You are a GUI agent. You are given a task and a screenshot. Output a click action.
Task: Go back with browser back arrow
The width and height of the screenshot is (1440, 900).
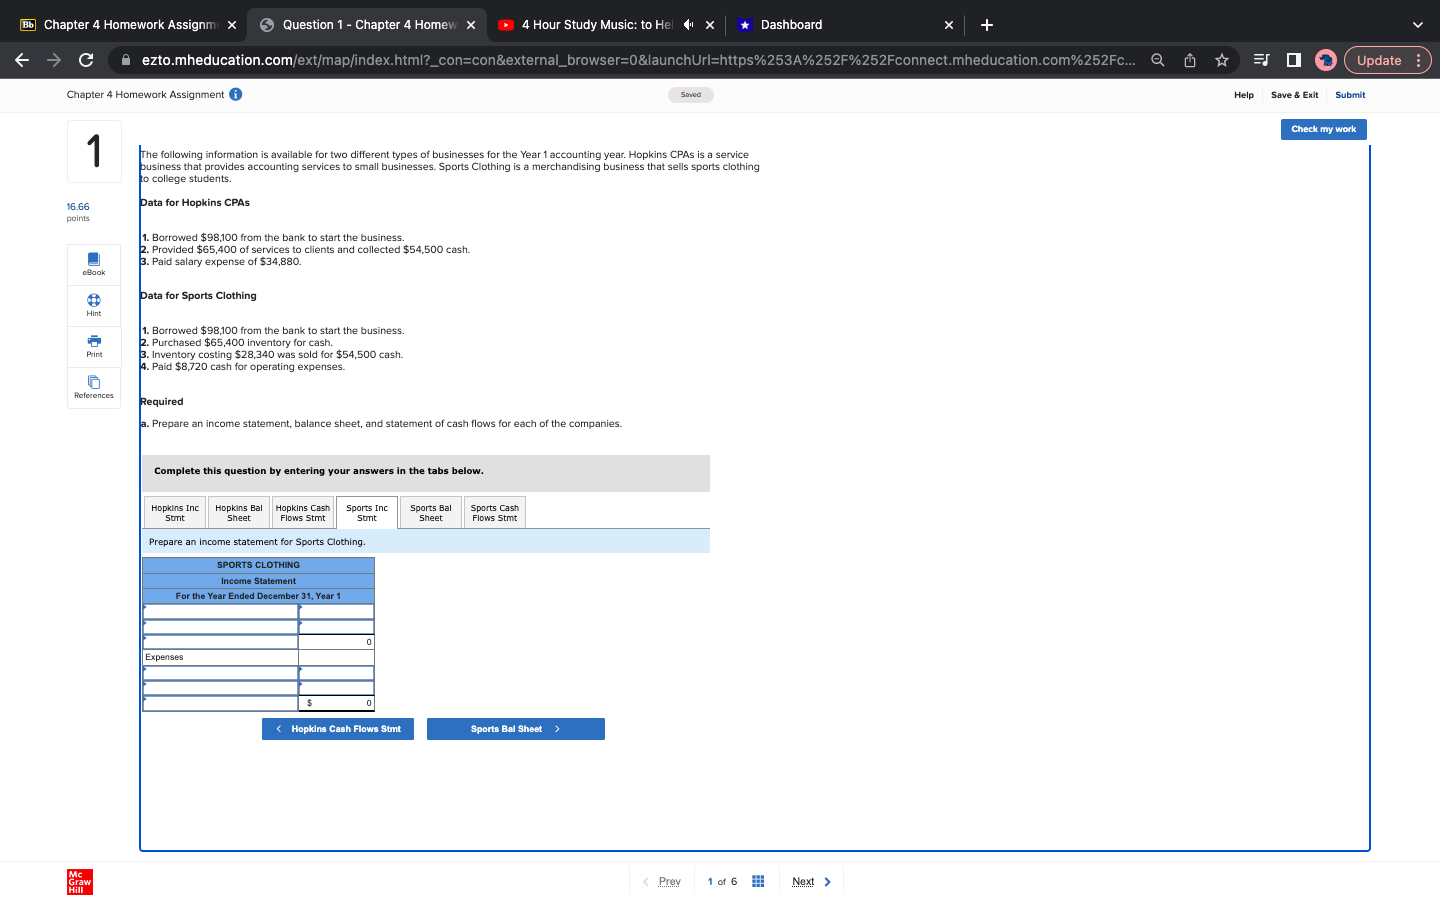(22, 60)
